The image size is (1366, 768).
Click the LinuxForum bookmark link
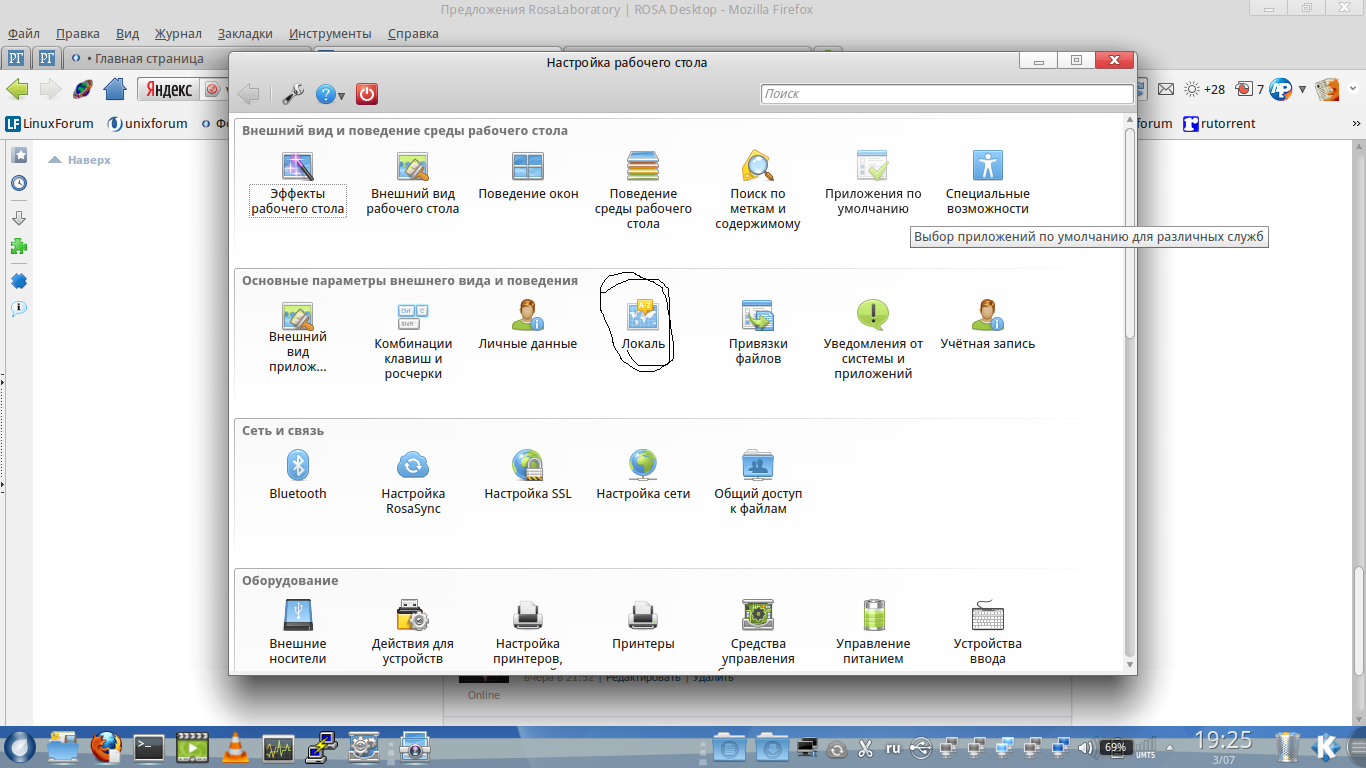[x=50, y=124]
